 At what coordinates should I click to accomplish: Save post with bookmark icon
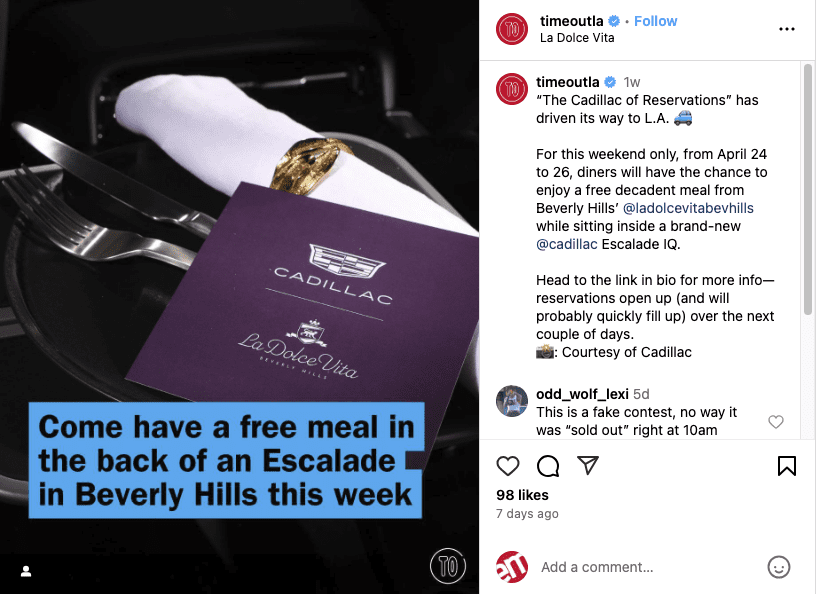pos(787,466)
